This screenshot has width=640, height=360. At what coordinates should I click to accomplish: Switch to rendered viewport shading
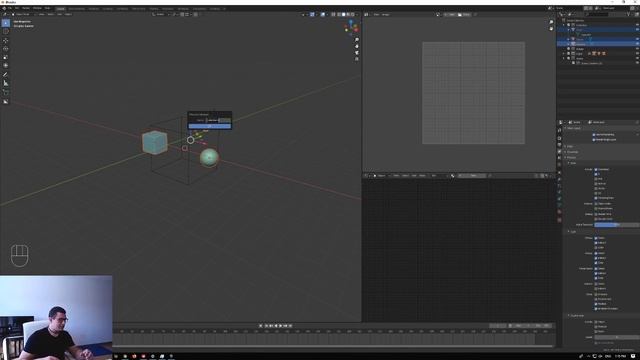353,14
